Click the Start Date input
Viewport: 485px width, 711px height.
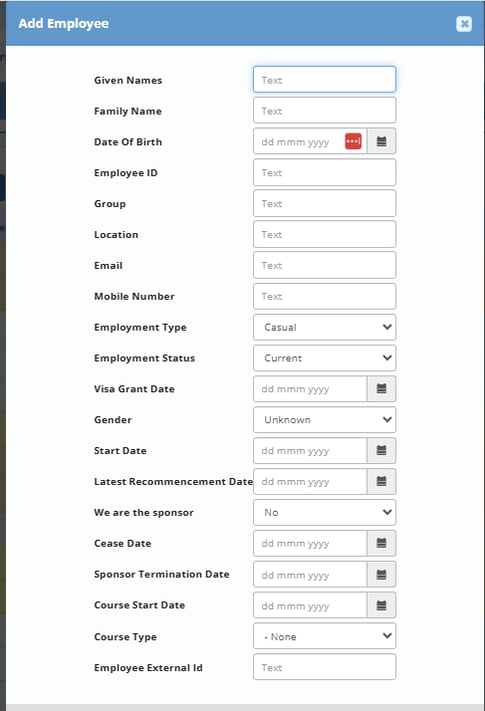[310, 450]
